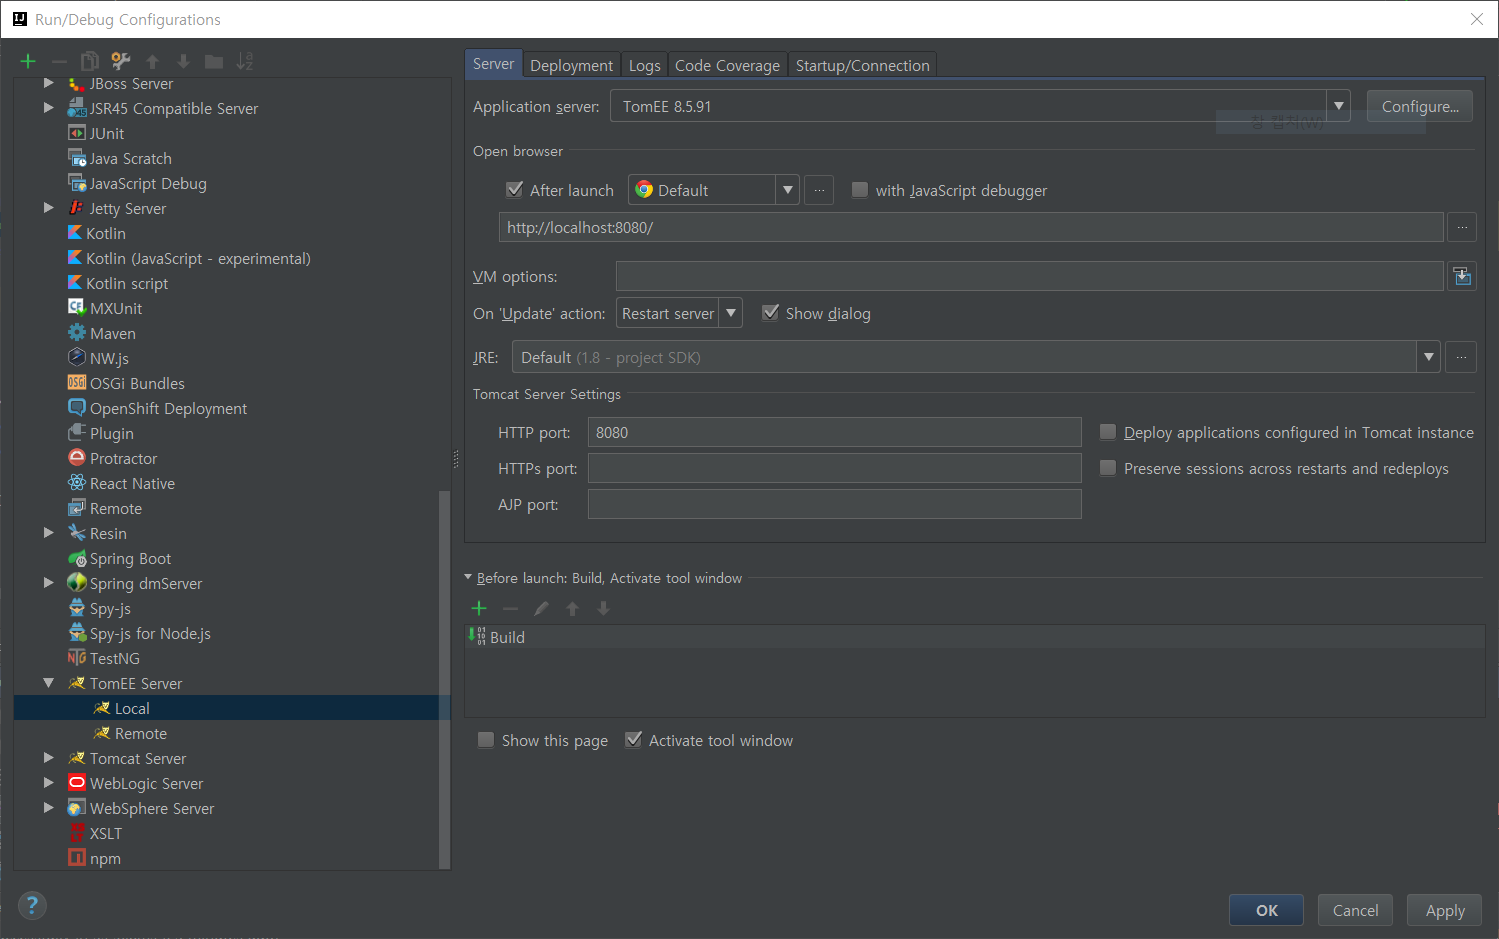Select the Kotlin configuration type
The image size is (1499, 939).
[x=105, y=233]
